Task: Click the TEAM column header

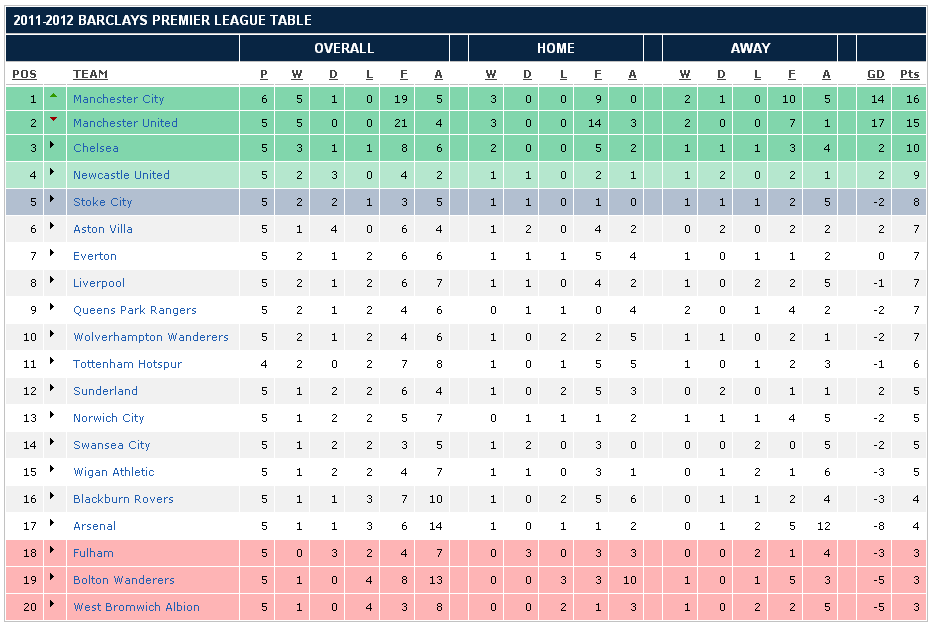Action: pos(90,75)
